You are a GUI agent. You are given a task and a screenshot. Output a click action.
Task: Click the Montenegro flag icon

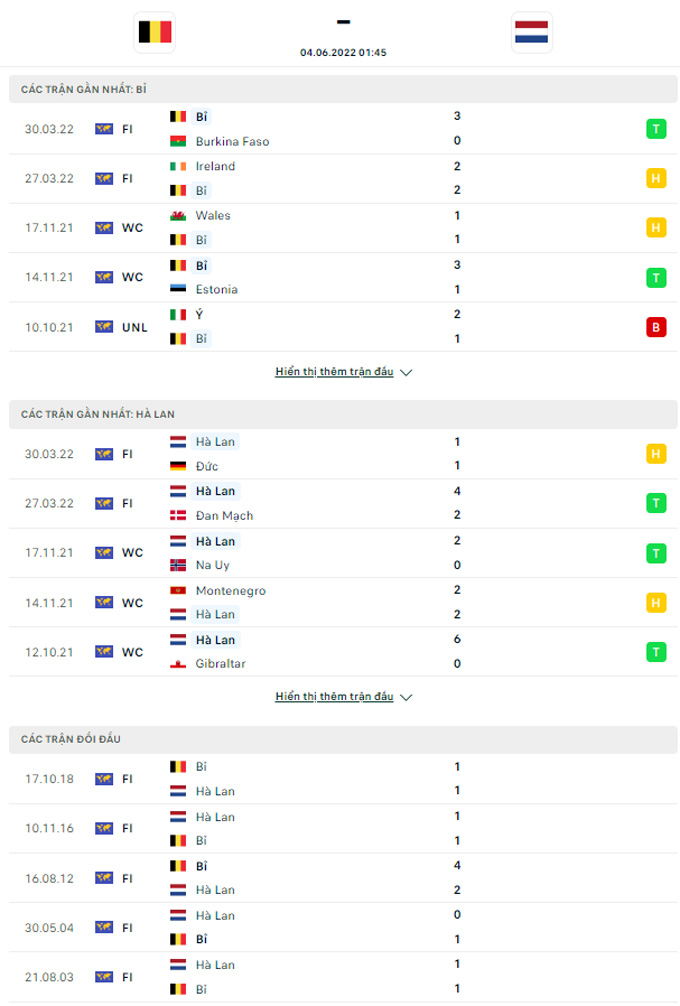(x=178, y=590)
